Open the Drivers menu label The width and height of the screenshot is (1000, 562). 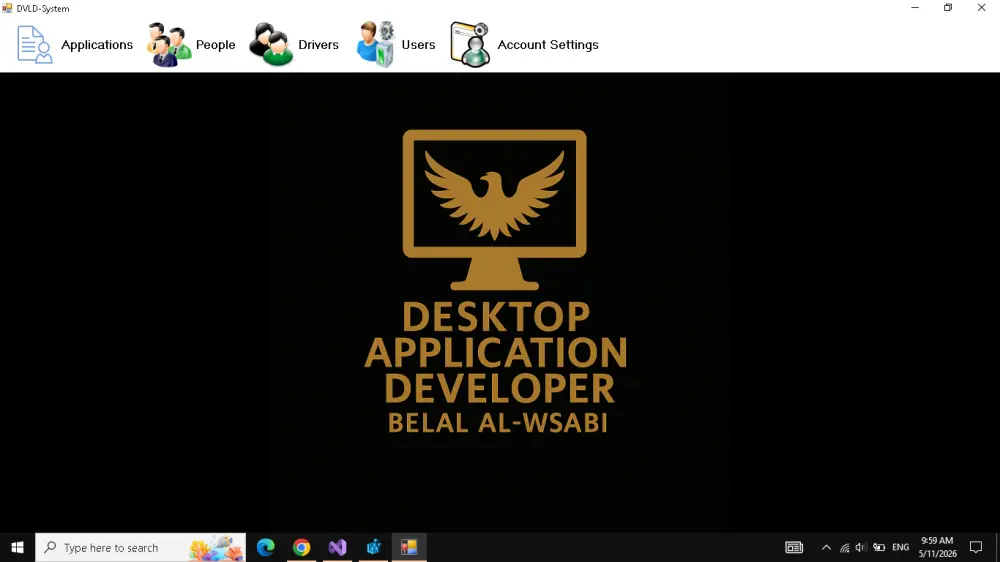318,45
